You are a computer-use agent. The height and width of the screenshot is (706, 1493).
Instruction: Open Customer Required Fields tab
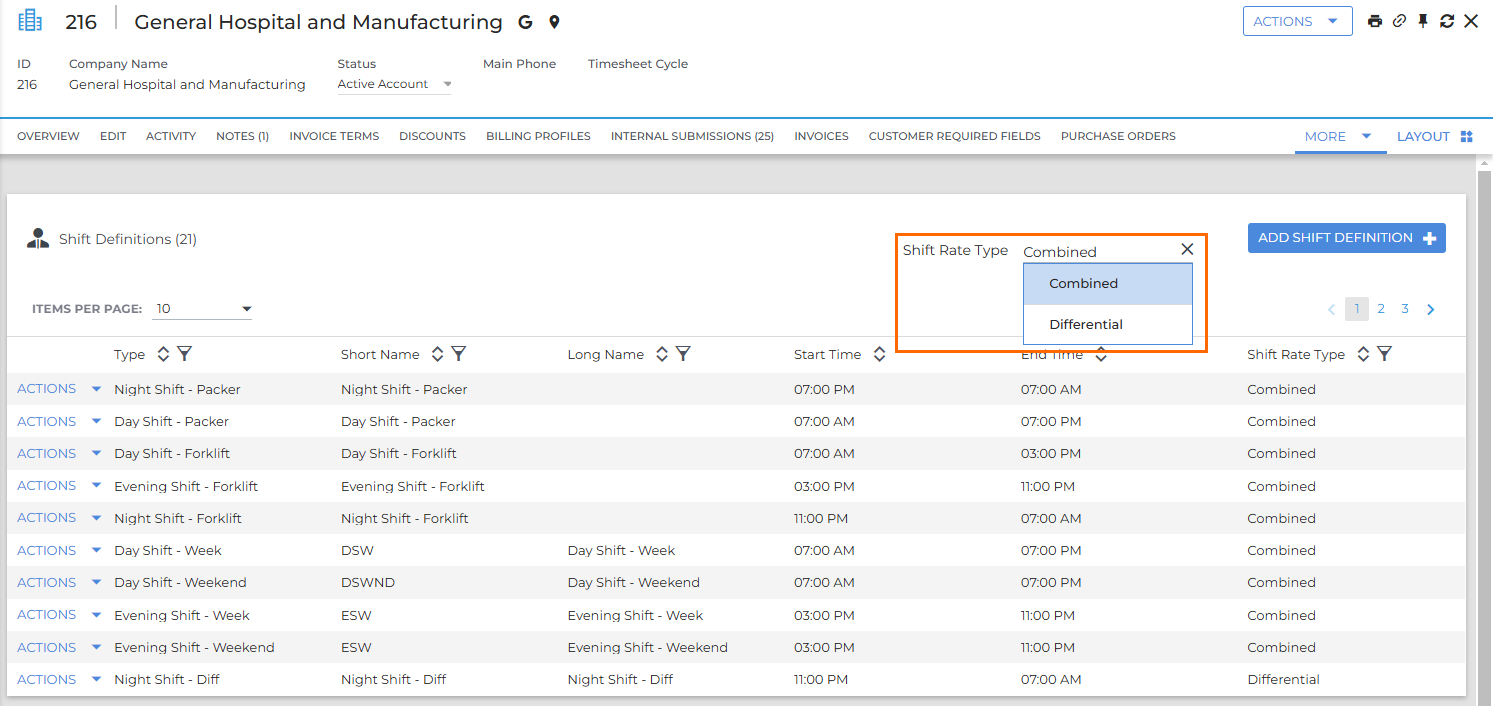[x=954, y=136]
